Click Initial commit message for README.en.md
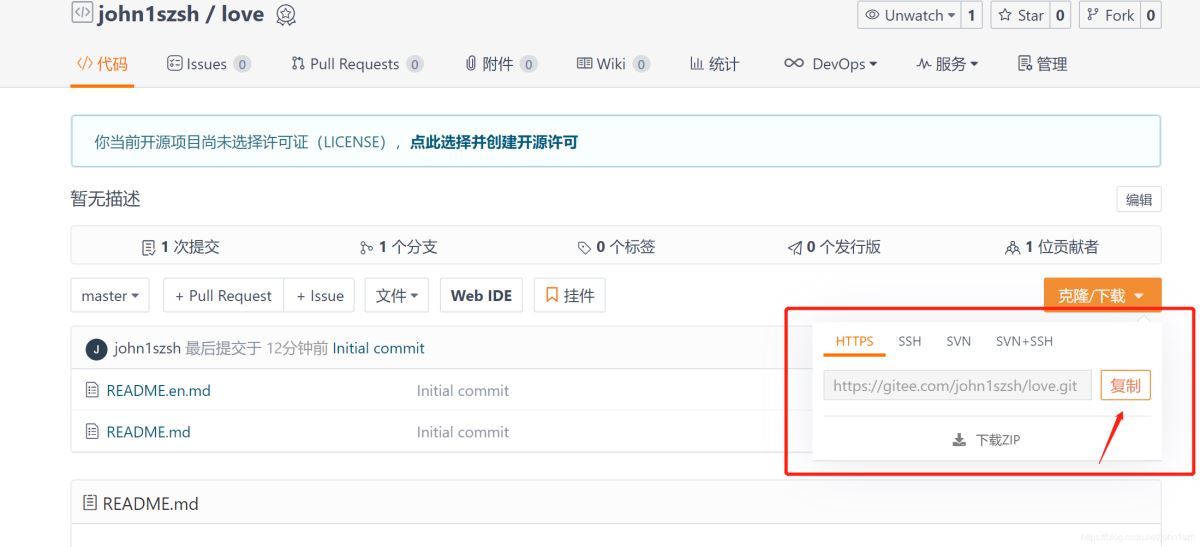Screen dimensions: 1200x547 pyautogui.click(x=462, y=391)
